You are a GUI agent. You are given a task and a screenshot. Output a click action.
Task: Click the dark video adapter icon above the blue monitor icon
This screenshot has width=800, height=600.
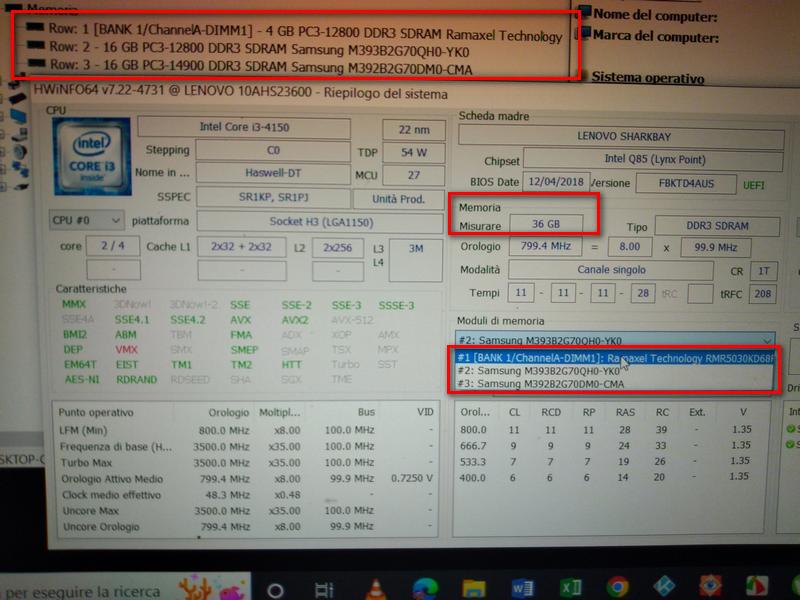pyautogui.click(x=18, y=99)
